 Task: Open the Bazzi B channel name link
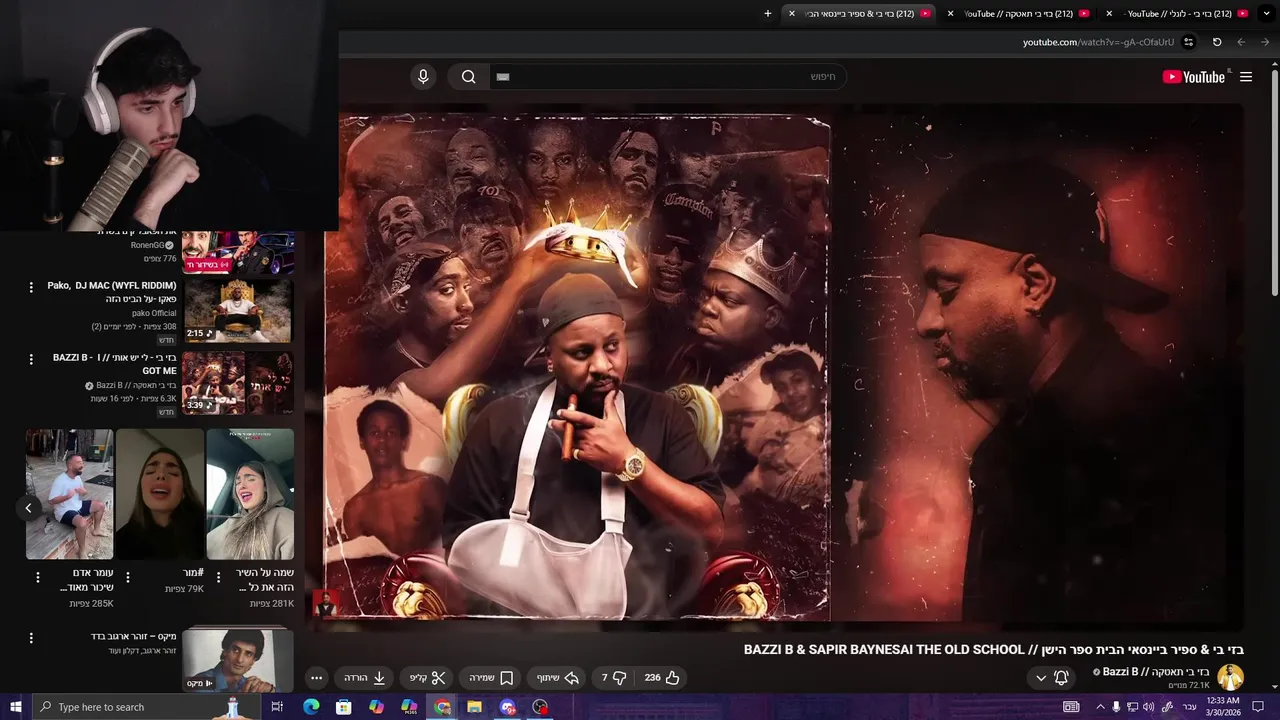click(x=1156, y=672)
